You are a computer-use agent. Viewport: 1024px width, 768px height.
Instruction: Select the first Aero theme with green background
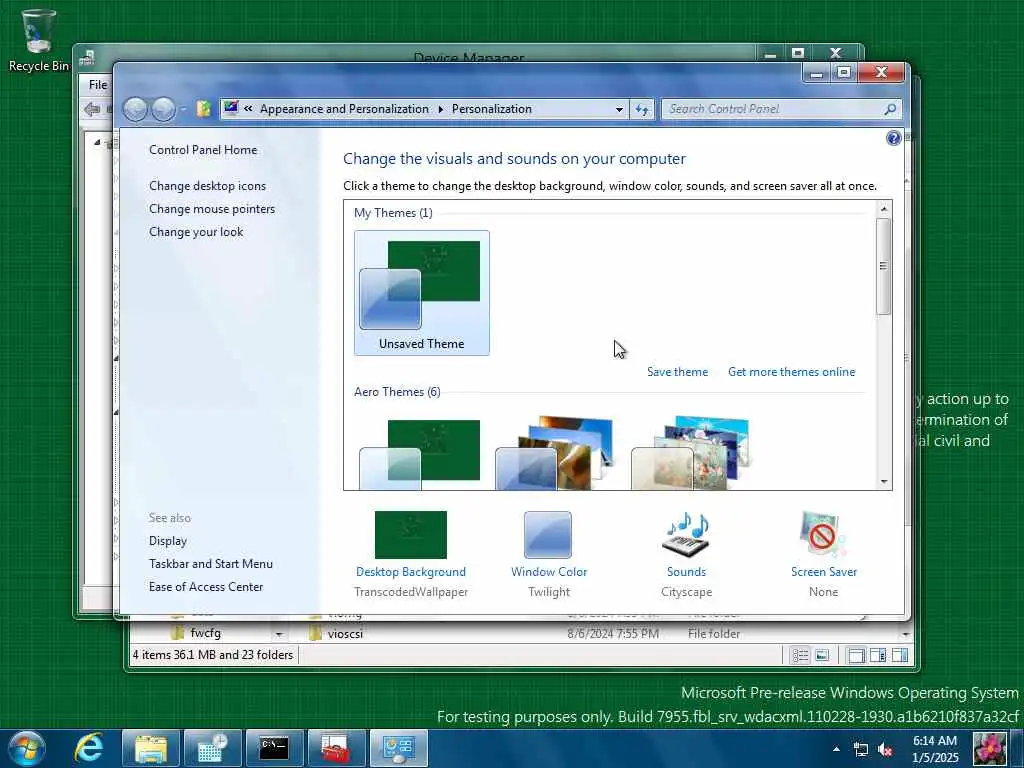(420, 453)
